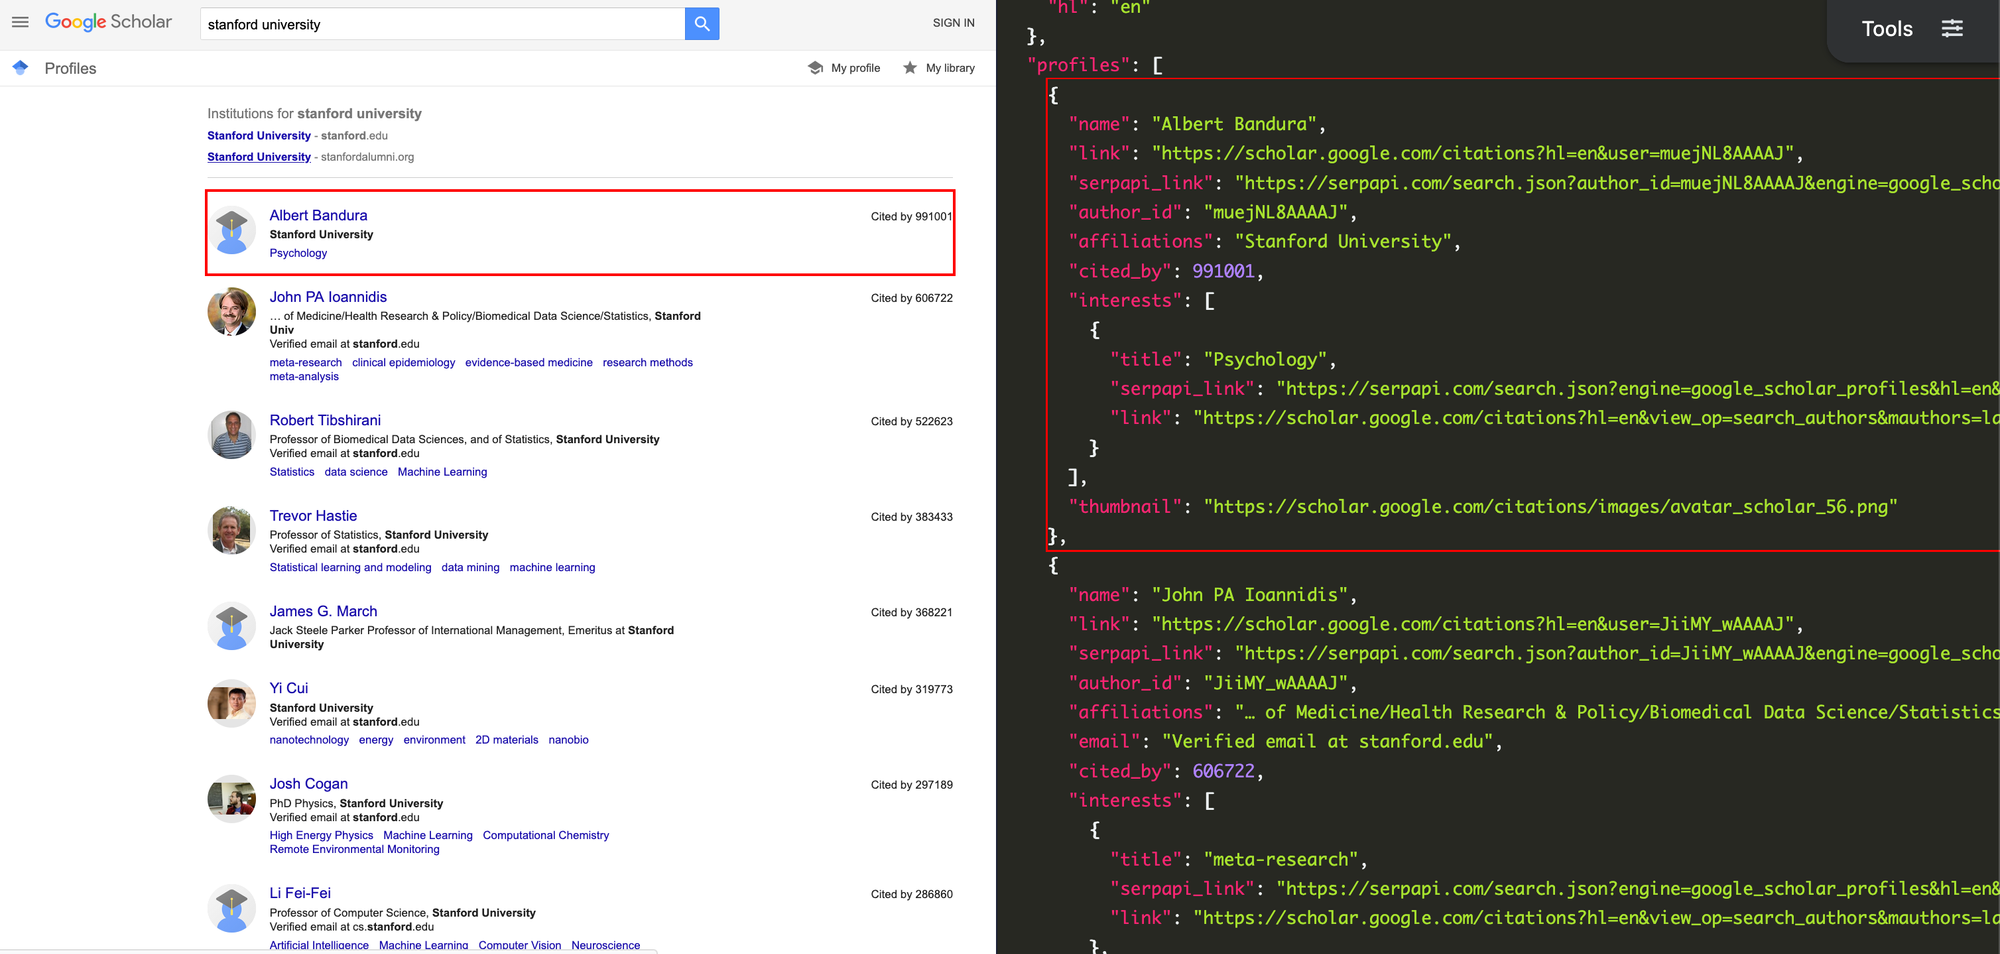Viewport: 2000px width, 954px height.
Task: Open the Tools panel button
Action: (x=1912, y=29)
